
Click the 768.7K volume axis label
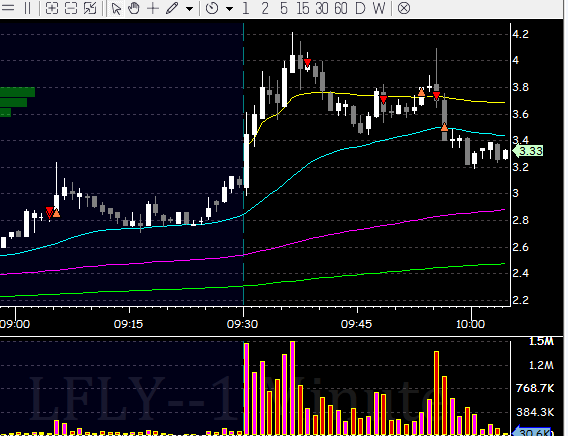535,389
